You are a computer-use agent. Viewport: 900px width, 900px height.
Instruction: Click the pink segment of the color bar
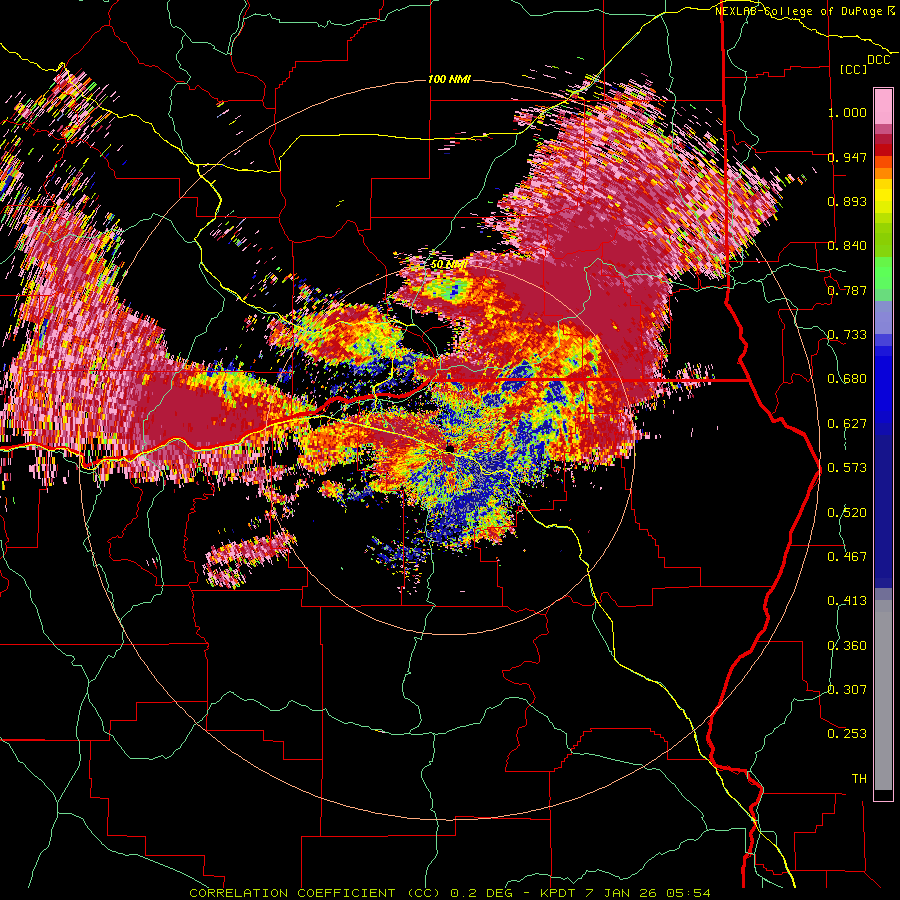tap(883, 107)
